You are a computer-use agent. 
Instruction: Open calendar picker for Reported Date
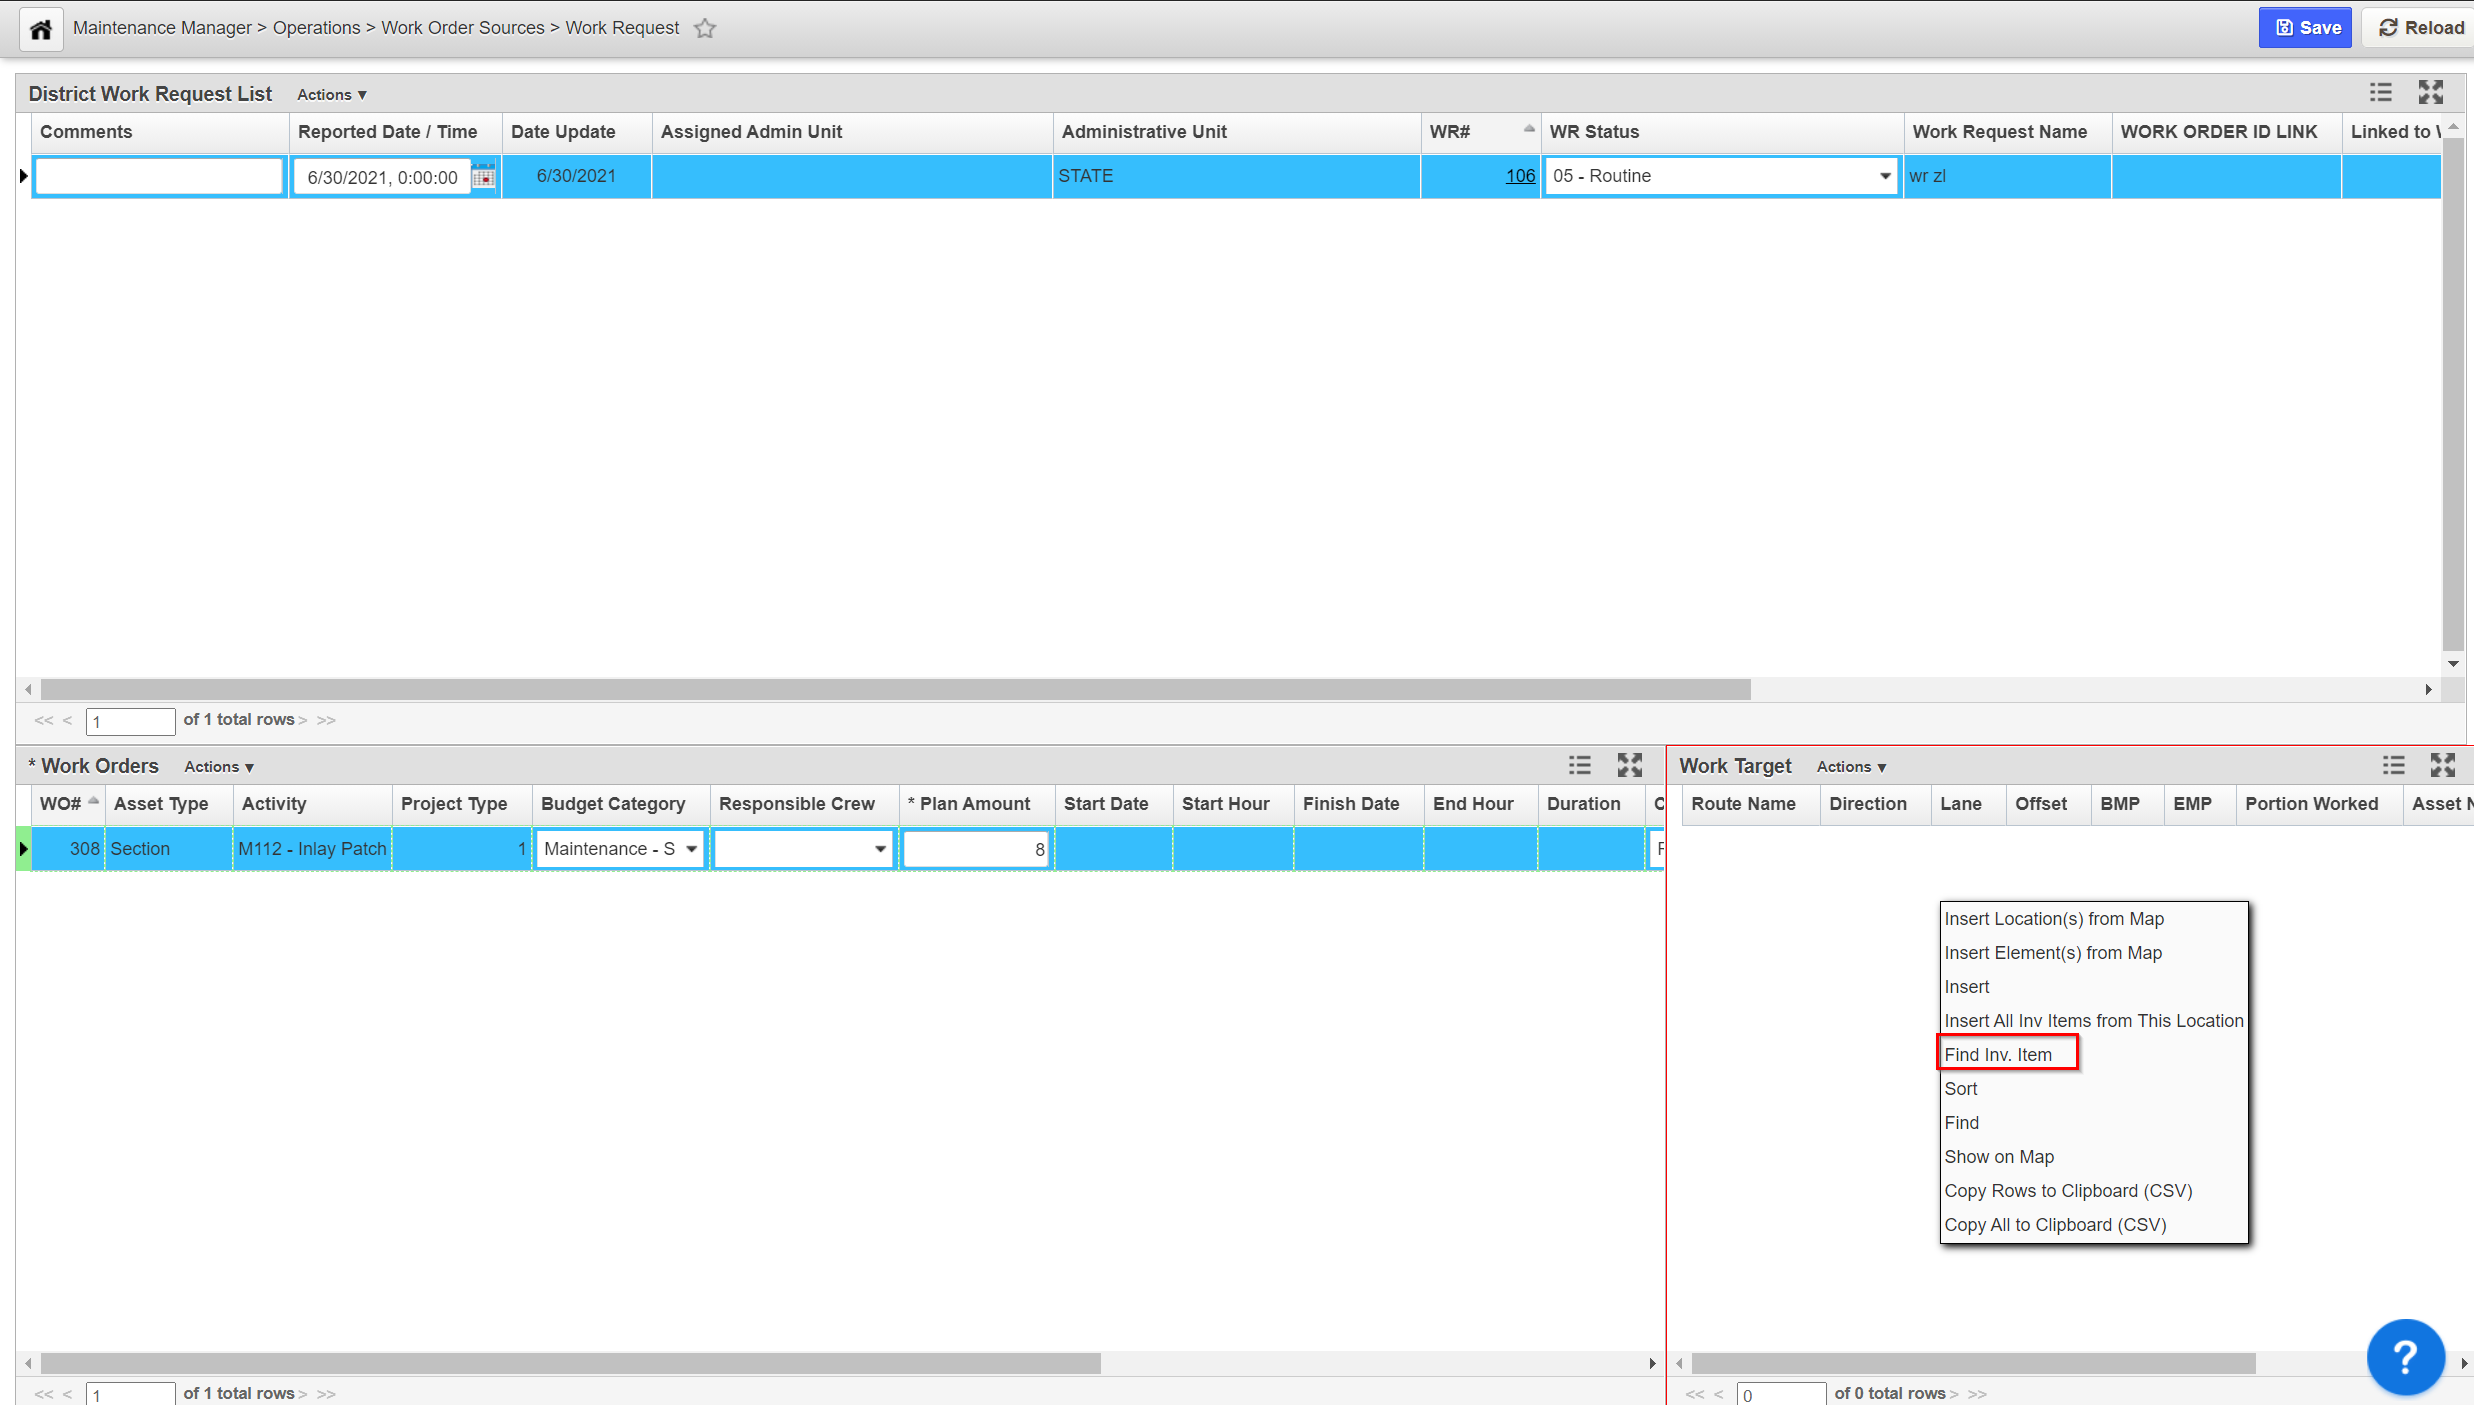[x=484, y=177]
